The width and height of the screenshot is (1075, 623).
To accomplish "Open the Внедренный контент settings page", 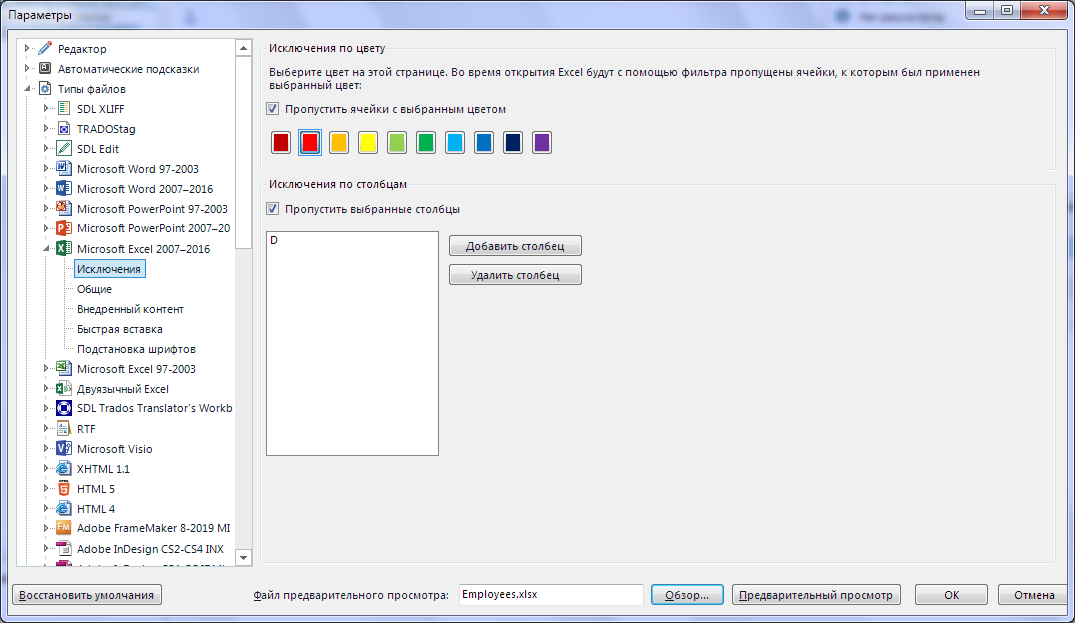I will (x=130, y=309).
